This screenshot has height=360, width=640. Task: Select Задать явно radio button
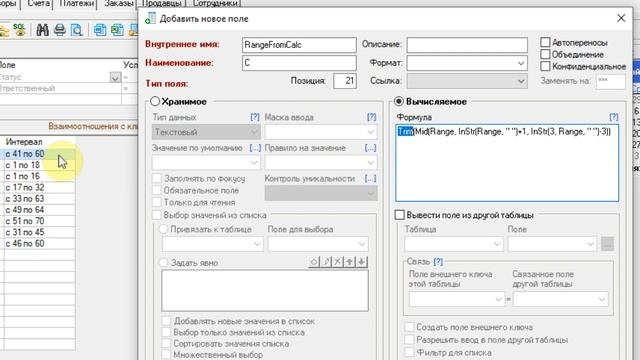coord(163,262)
